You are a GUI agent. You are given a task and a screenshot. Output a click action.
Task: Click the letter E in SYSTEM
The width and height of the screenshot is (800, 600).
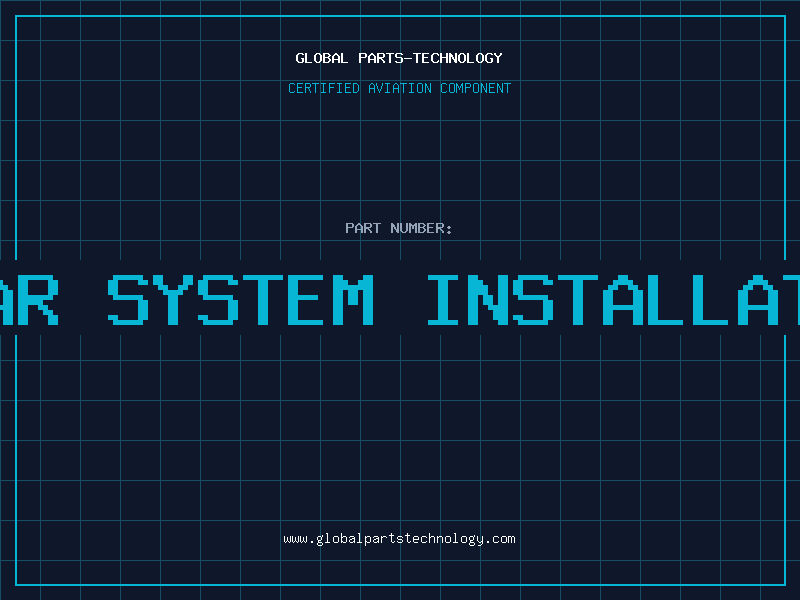(308, 300)
